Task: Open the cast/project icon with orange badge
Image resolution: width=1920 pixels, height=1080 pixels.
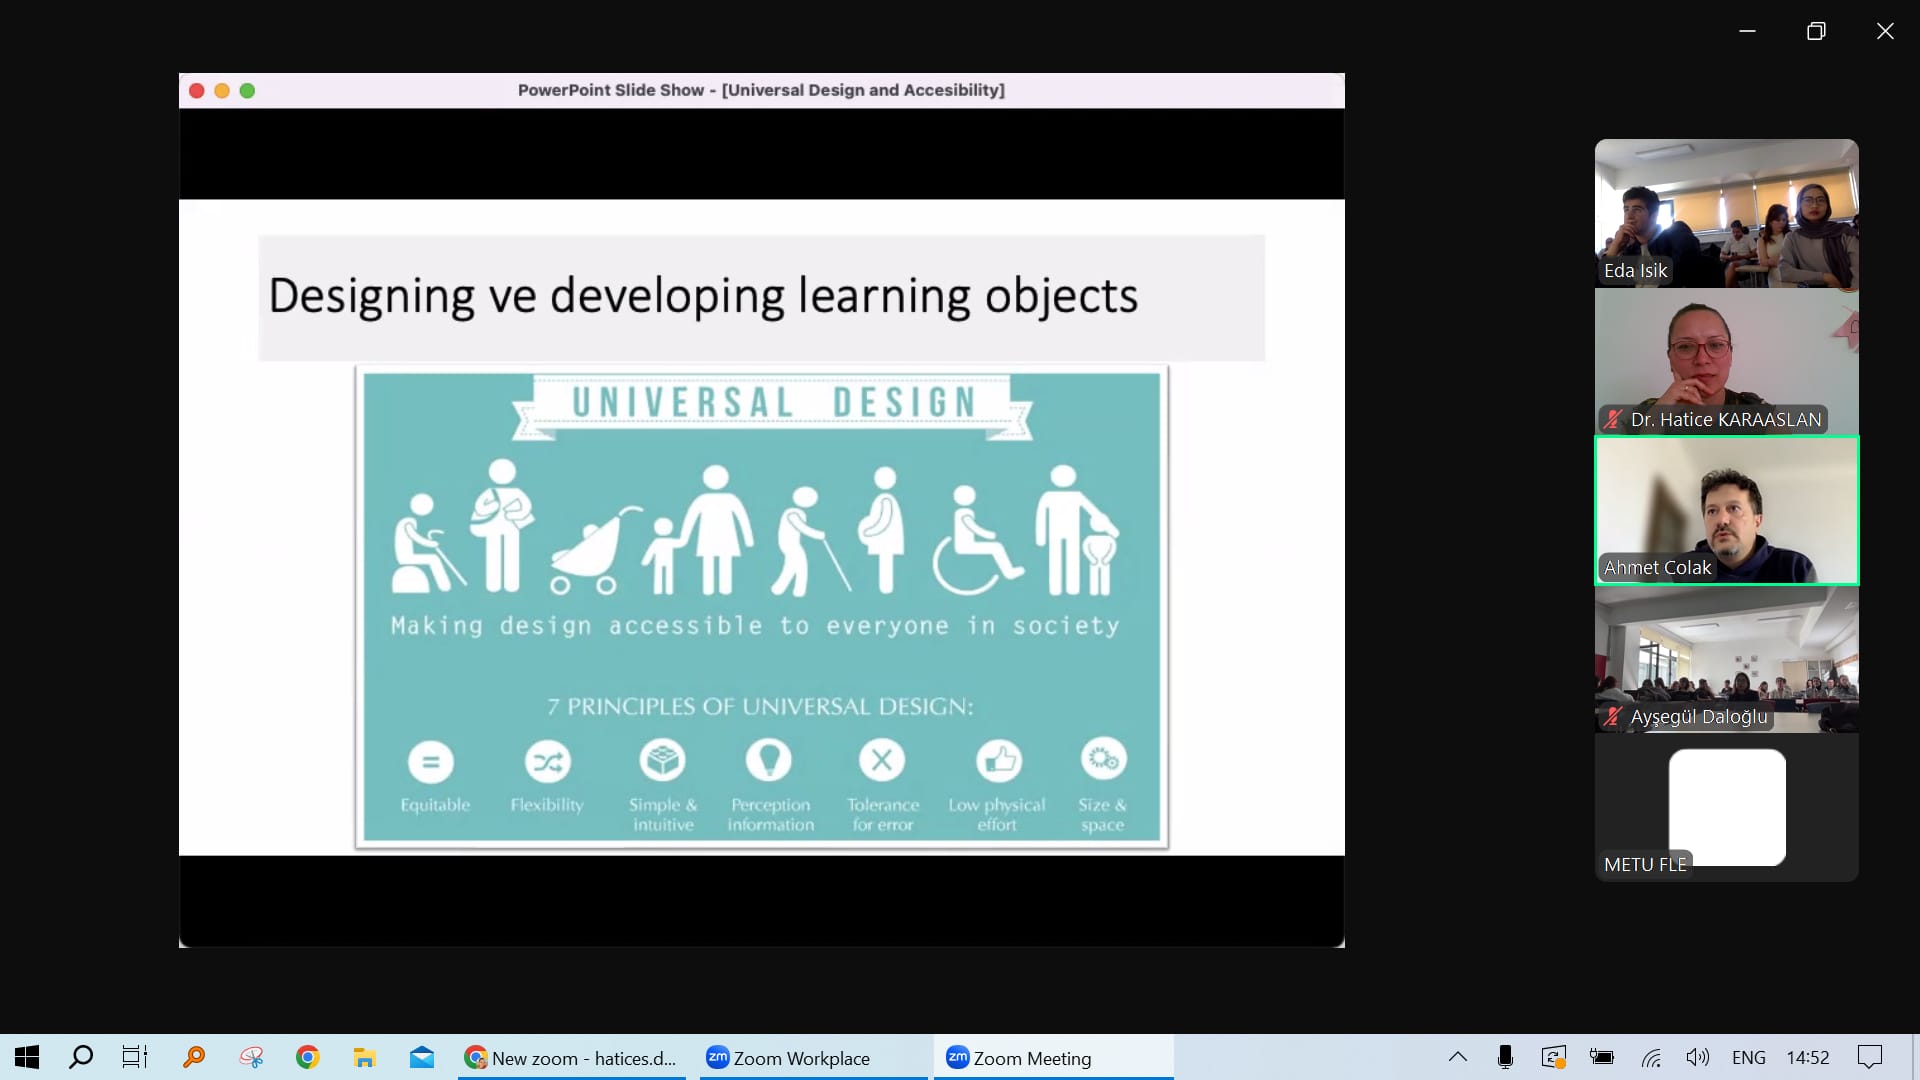Action: click(1555, 1057)
